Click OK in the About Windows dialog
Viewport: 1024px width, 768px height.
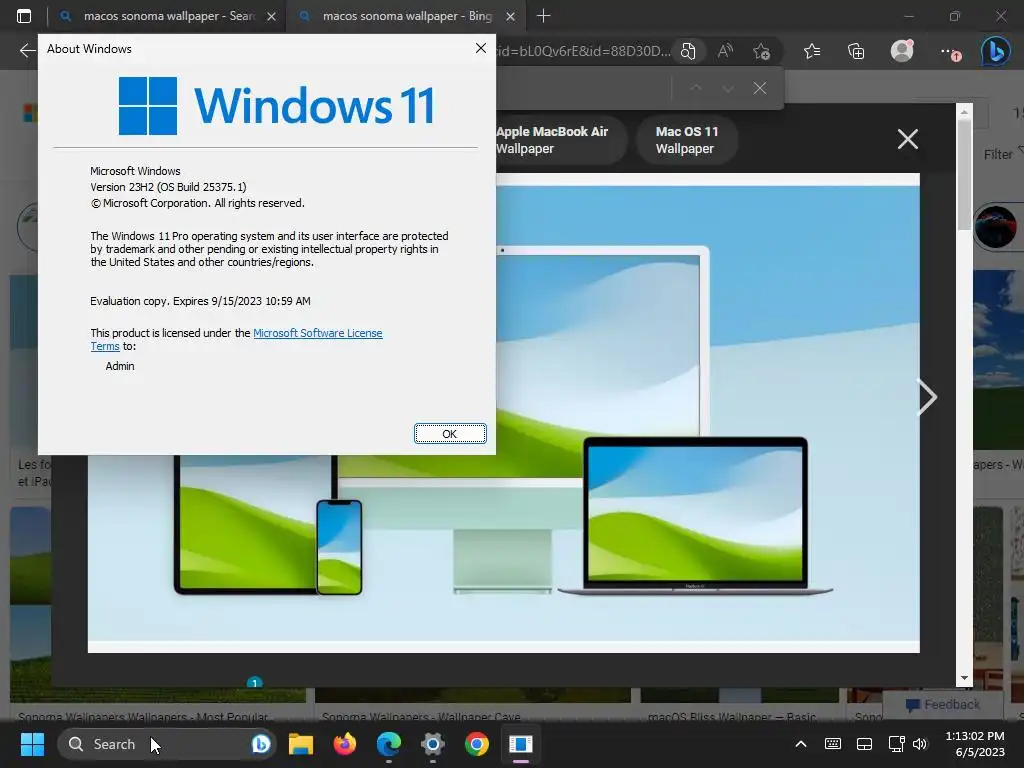[450, 434]
